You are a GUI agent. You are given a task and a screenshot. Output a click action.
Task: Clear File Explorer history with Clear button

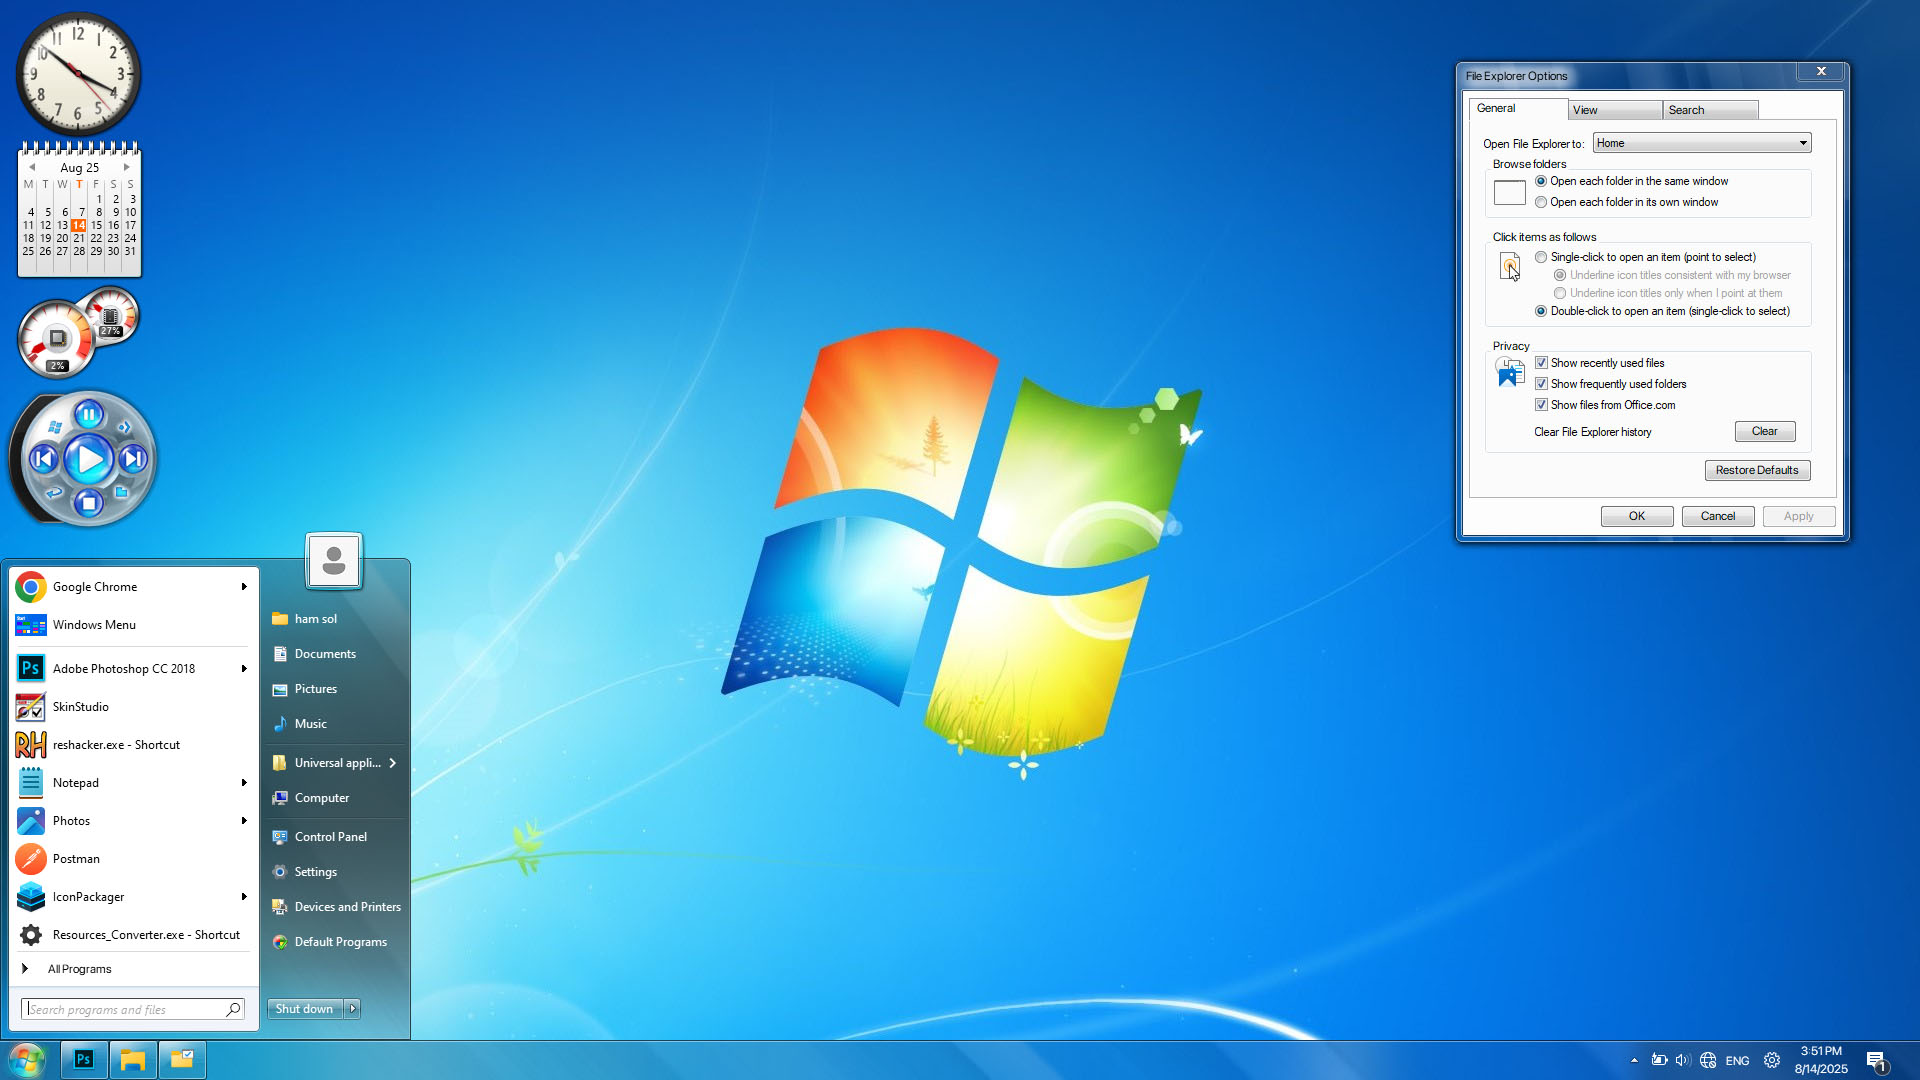[x=1764, y=431]
